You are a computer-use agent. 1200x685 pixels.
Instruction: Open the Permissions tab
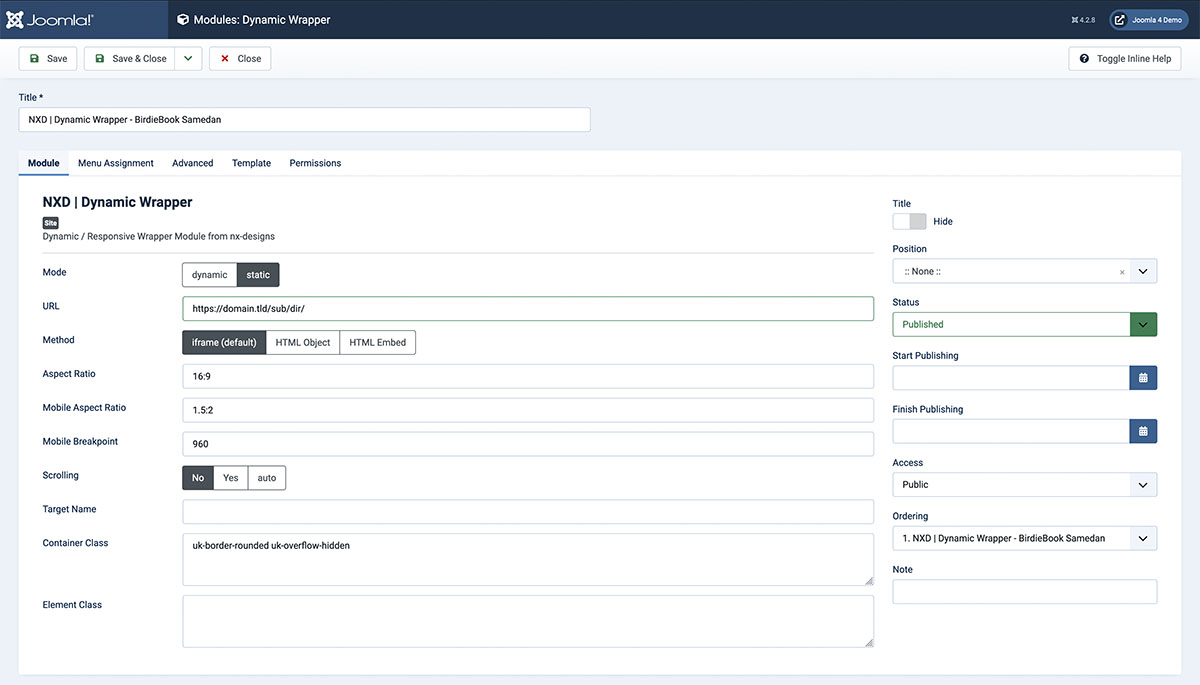[x=315, y=163]
